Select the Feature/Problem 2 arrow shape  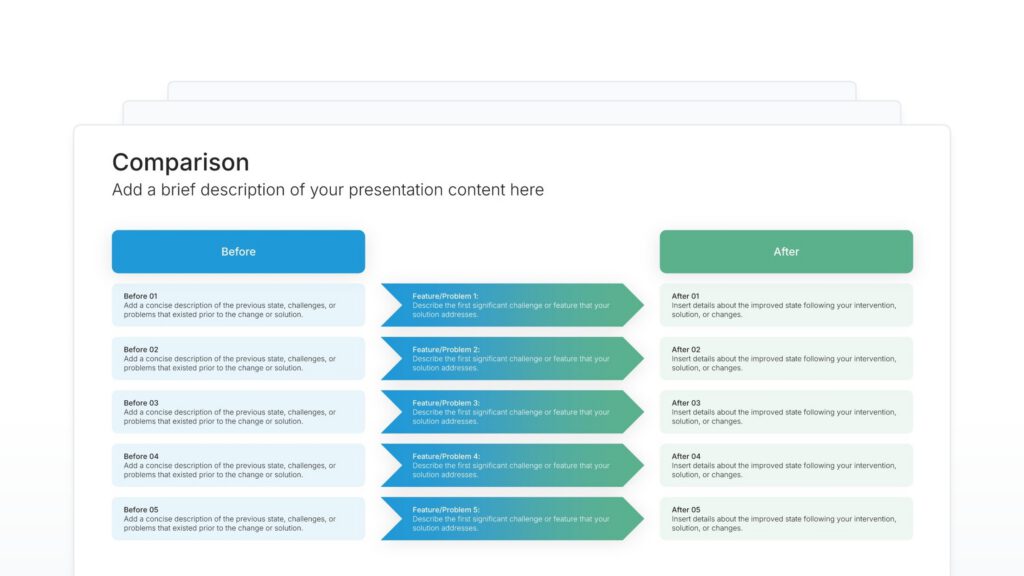(x=511, y=358)
